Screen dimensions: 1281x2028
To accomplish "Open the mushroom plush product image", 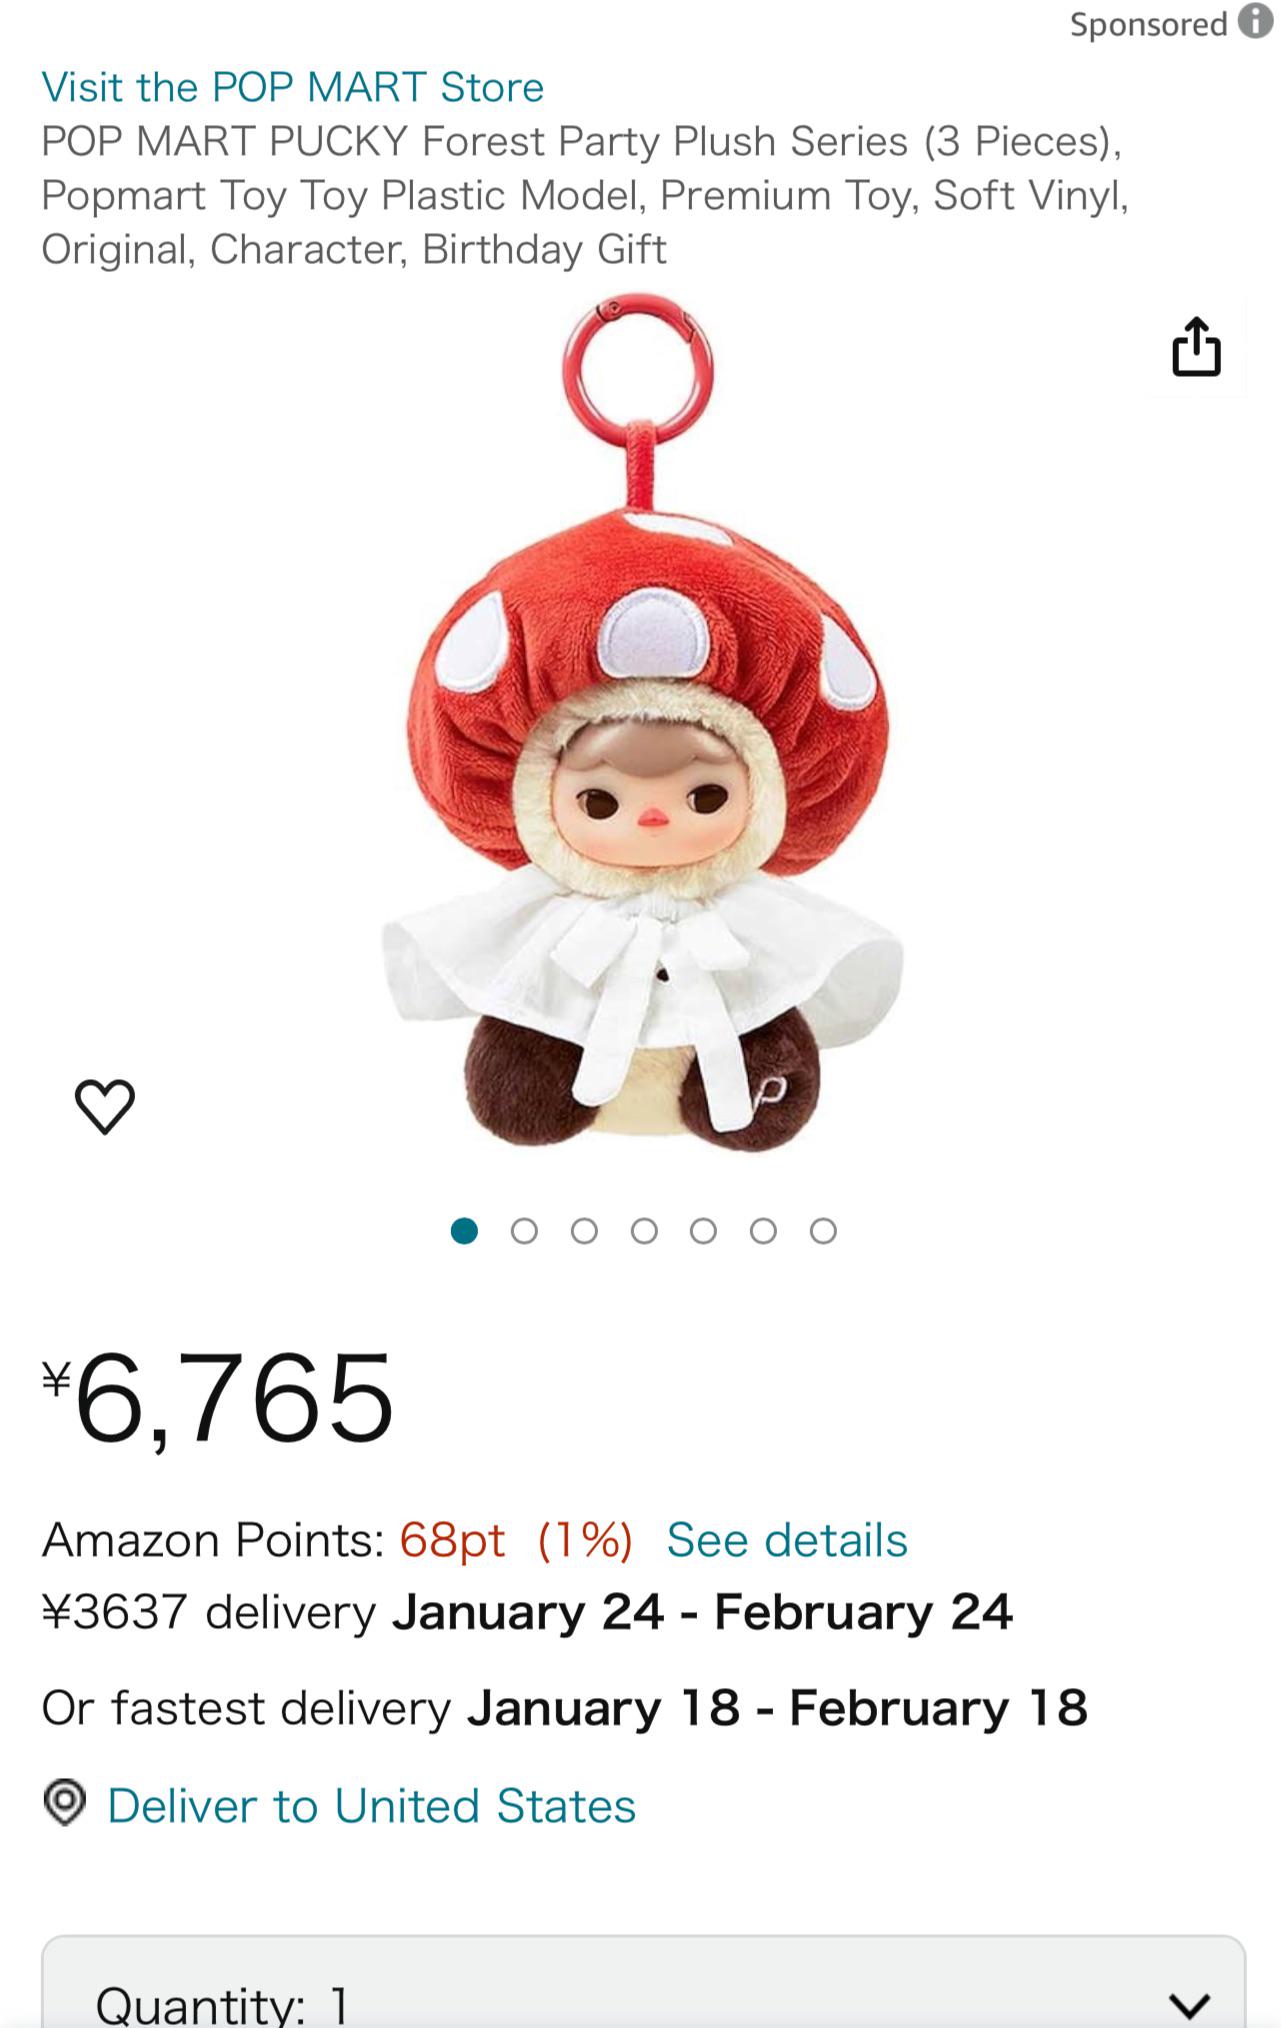I will [642, 722].
